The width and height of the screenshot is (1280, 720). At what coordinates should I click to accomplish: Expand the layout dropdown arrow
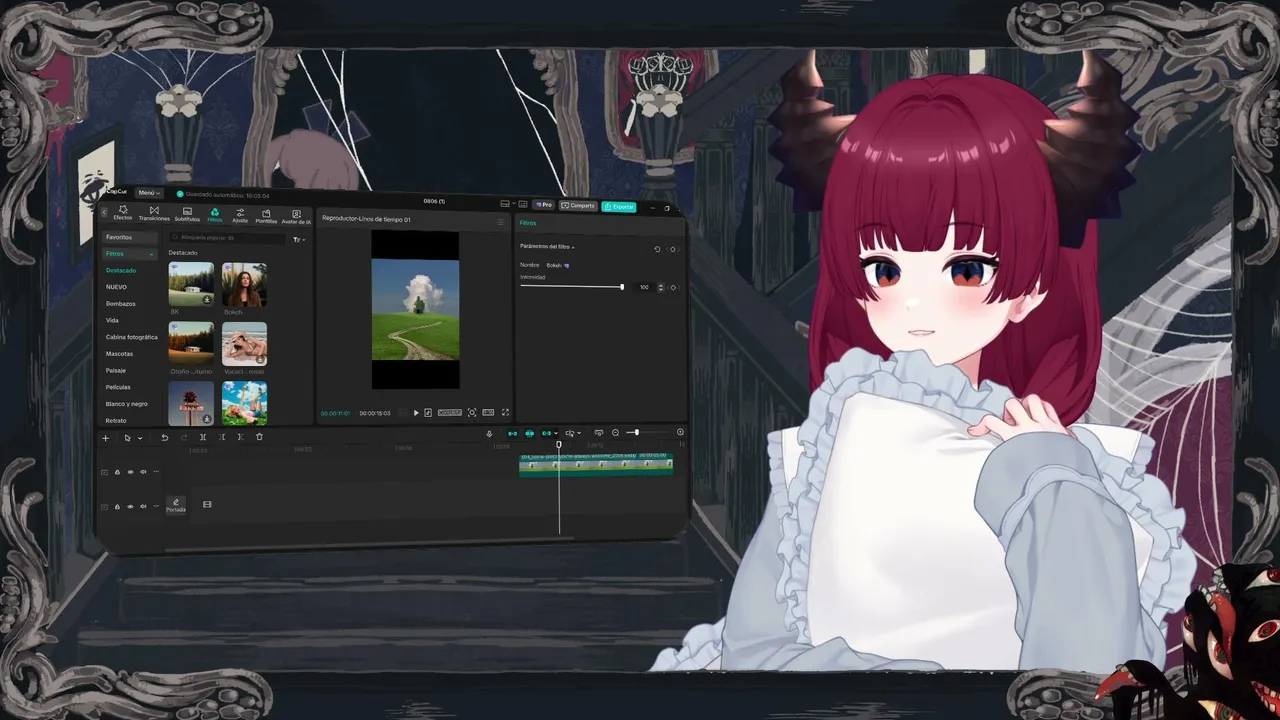pyautogui.click(x=514, y=205)
